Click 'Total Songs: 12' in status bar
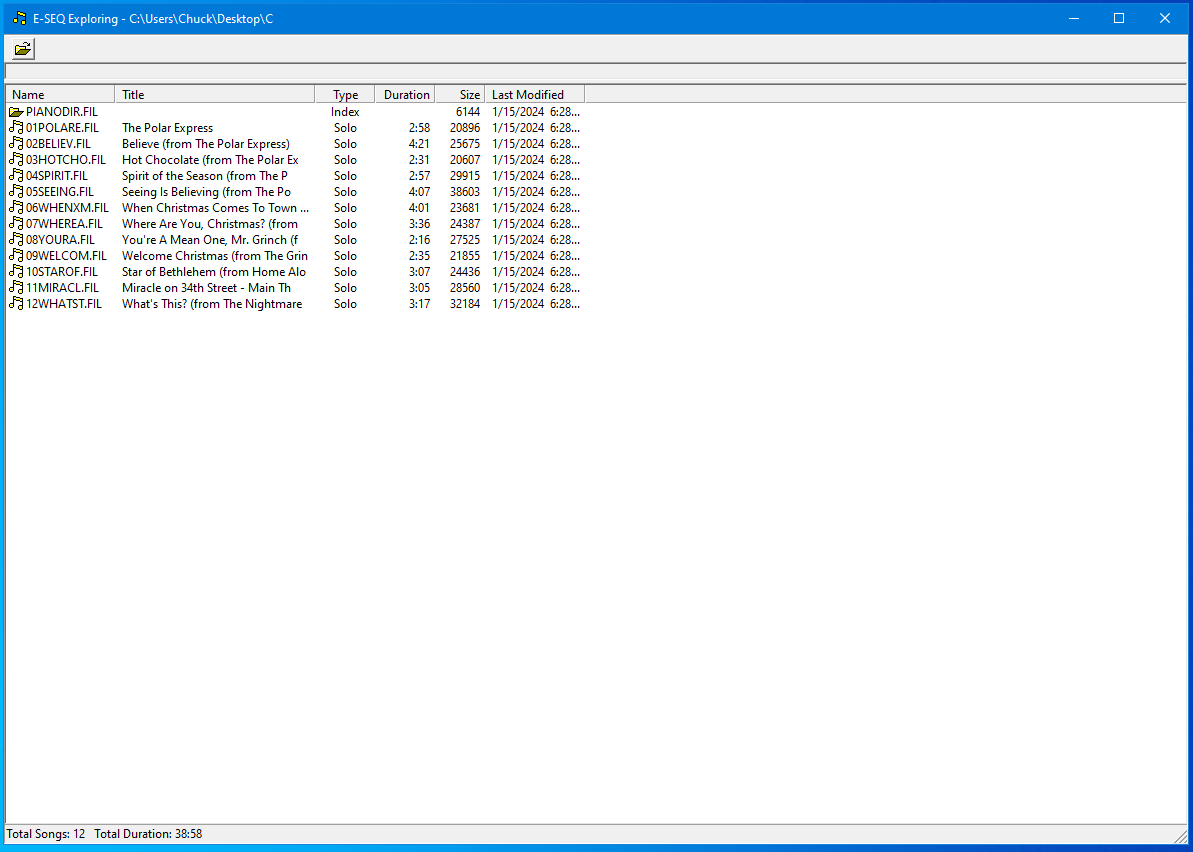1193x852 pixels. coord(46,834)
